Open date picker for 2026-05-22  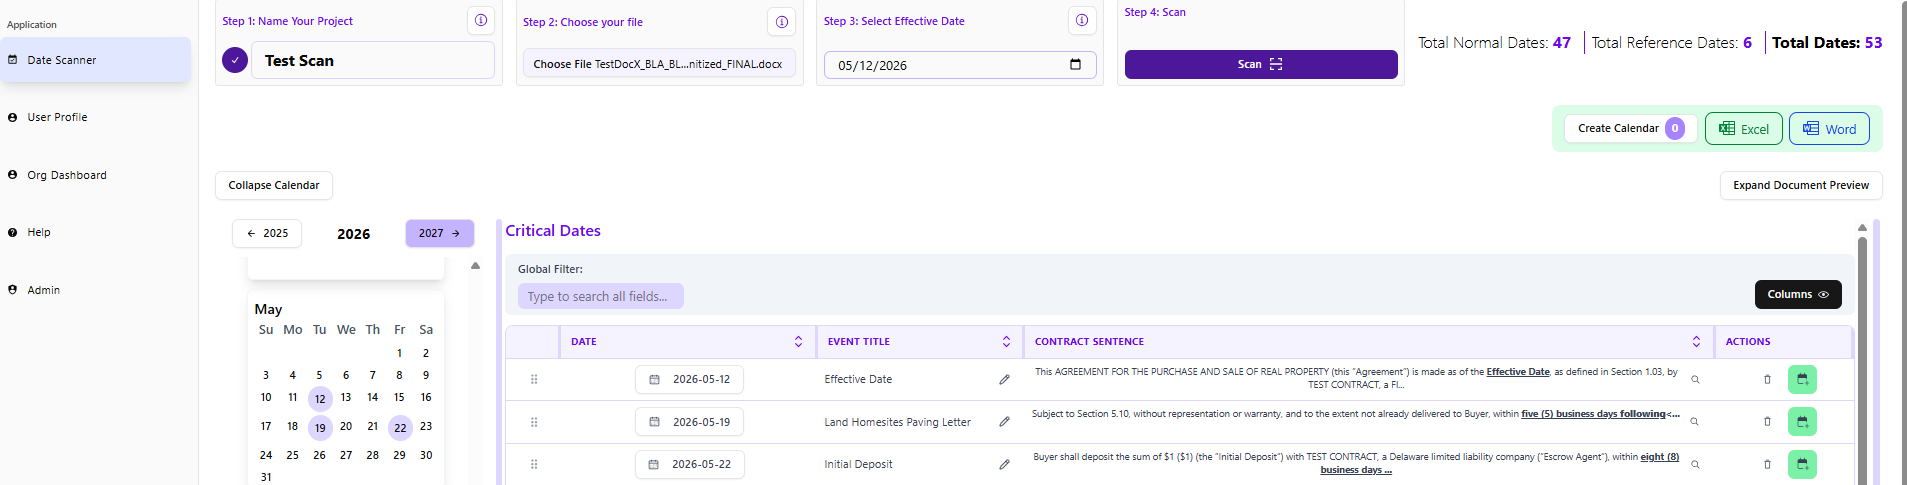click(689, 464)
